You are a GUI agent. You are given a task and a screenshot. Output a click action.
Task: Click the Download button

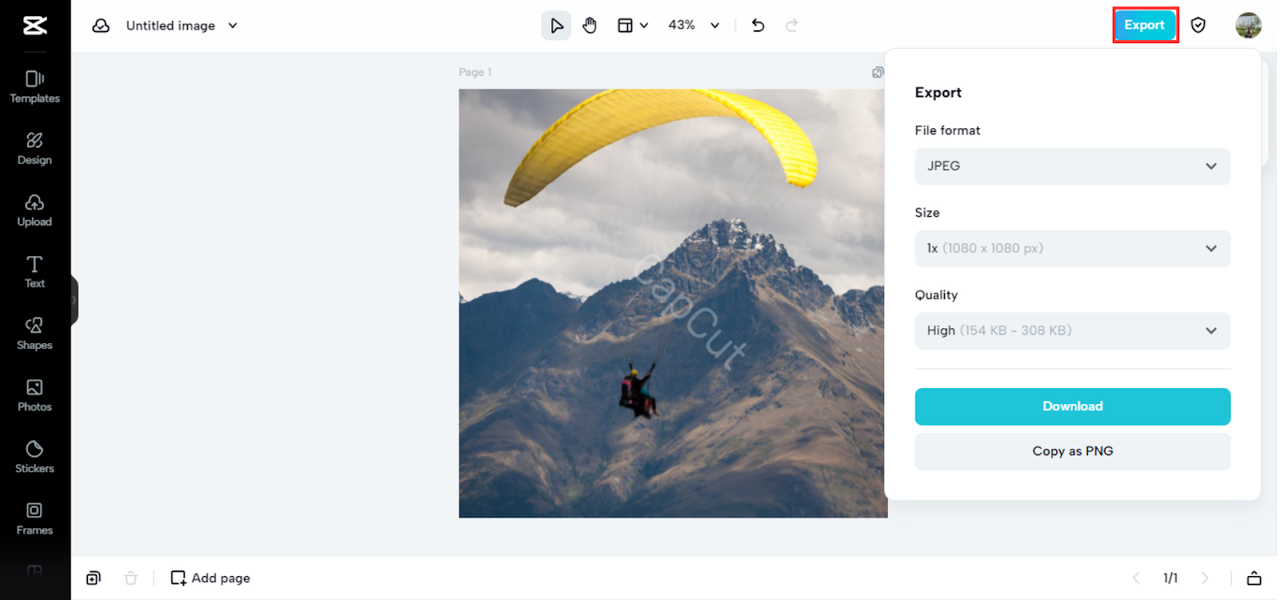(1072, 406)
